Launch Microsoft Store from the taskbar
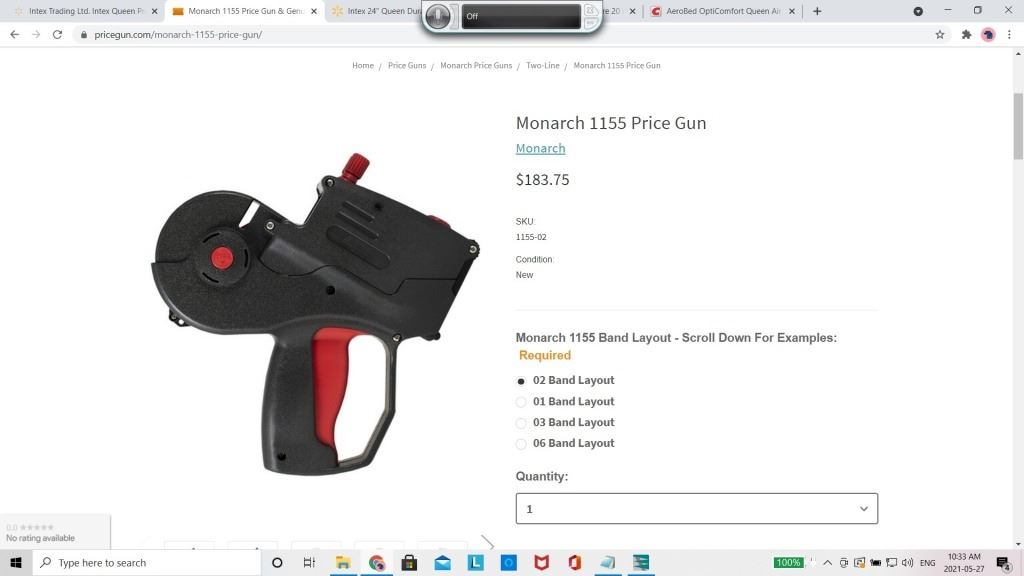This screenshot has height=576, width=1024. coord(409,562)
